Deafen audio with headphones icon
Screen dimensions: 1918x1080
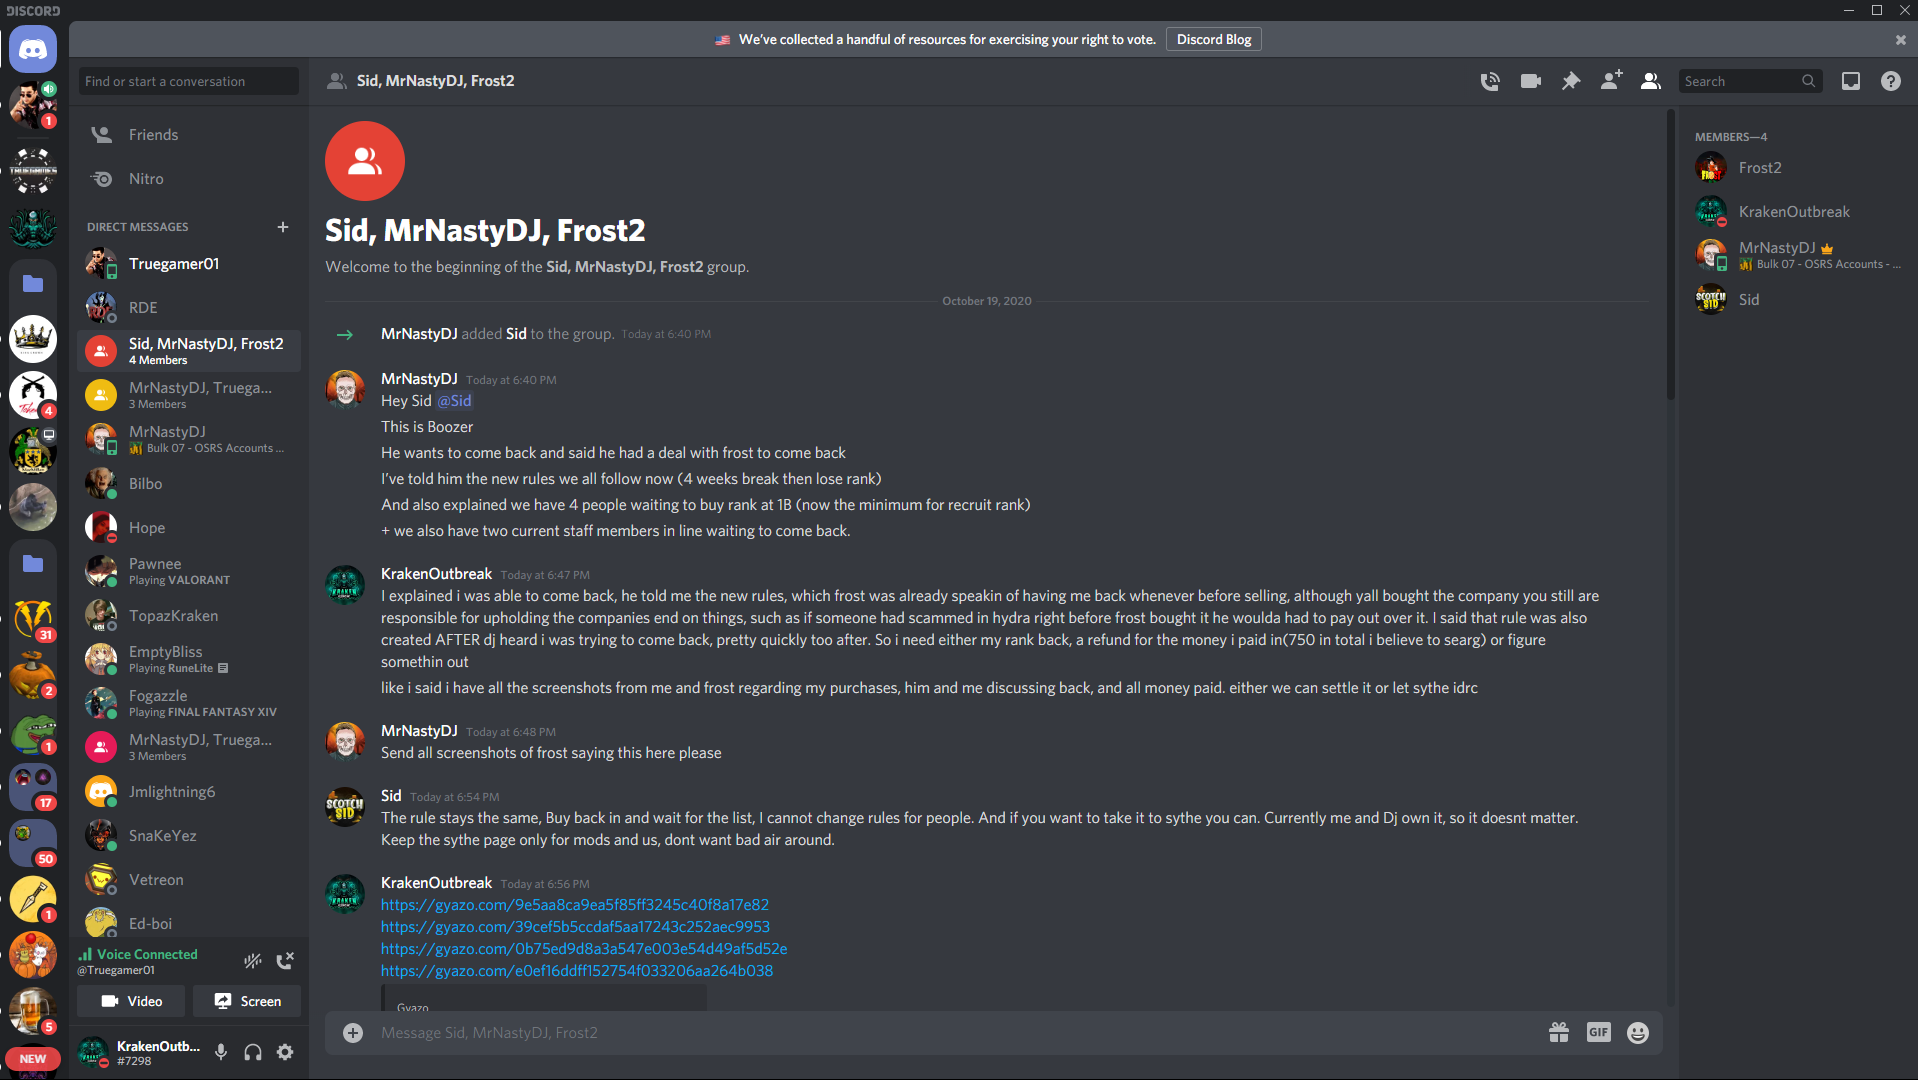pos(253,1052)
